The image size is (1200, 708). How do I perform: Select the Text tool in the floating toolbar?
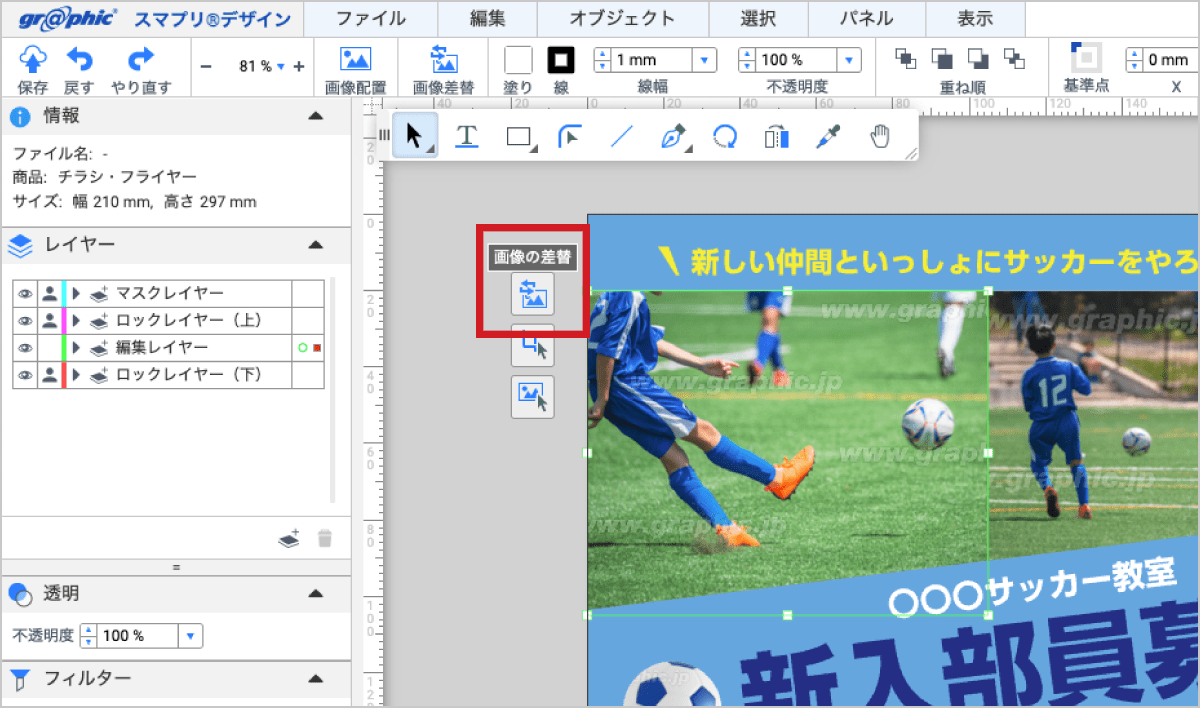[x=466, y=135]
